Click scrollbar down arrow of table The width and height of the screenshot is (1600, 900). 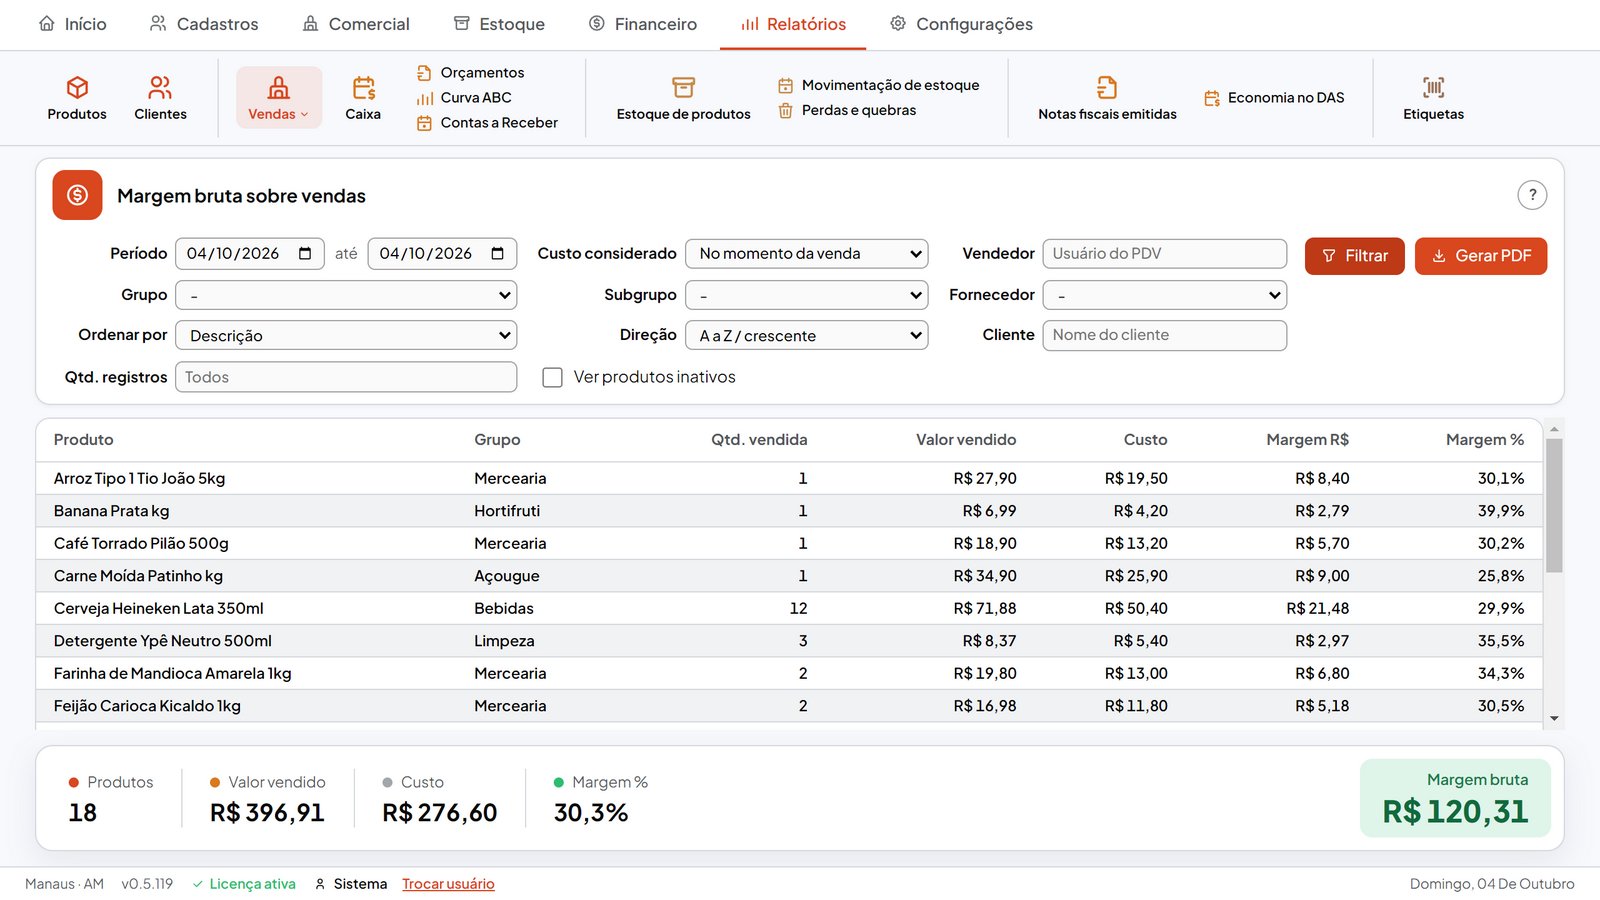point(1554,718)
